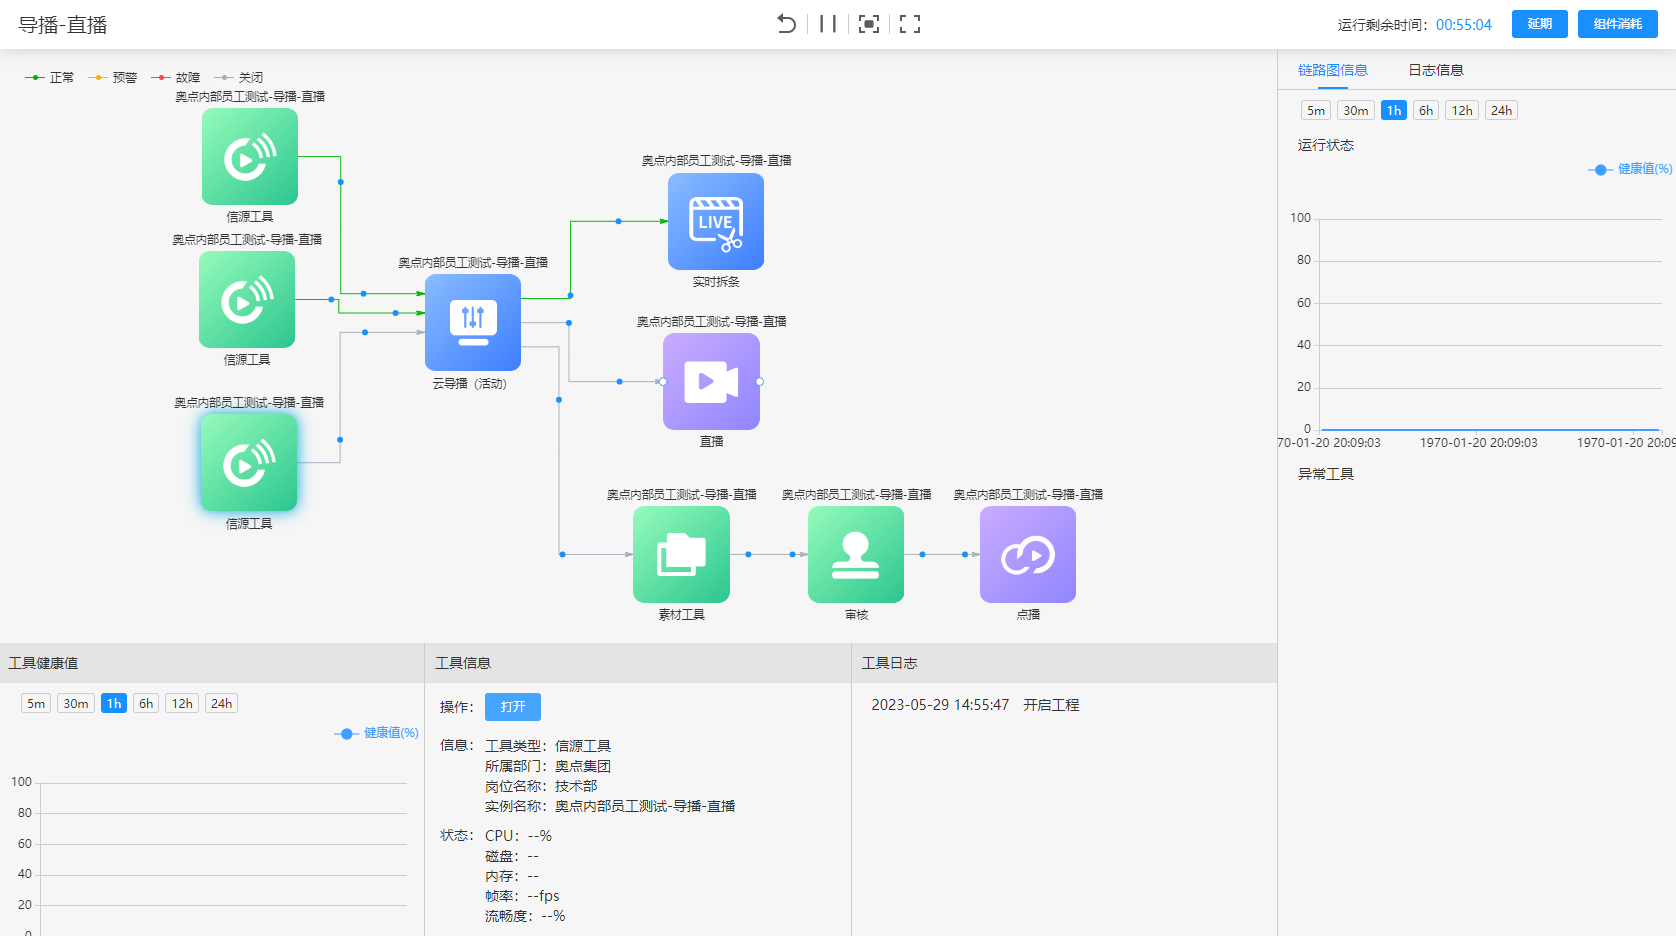The width and height of the screenshot is (1676, 936).
Task: Select 6h range in right panel
Action: point(1426,110)
